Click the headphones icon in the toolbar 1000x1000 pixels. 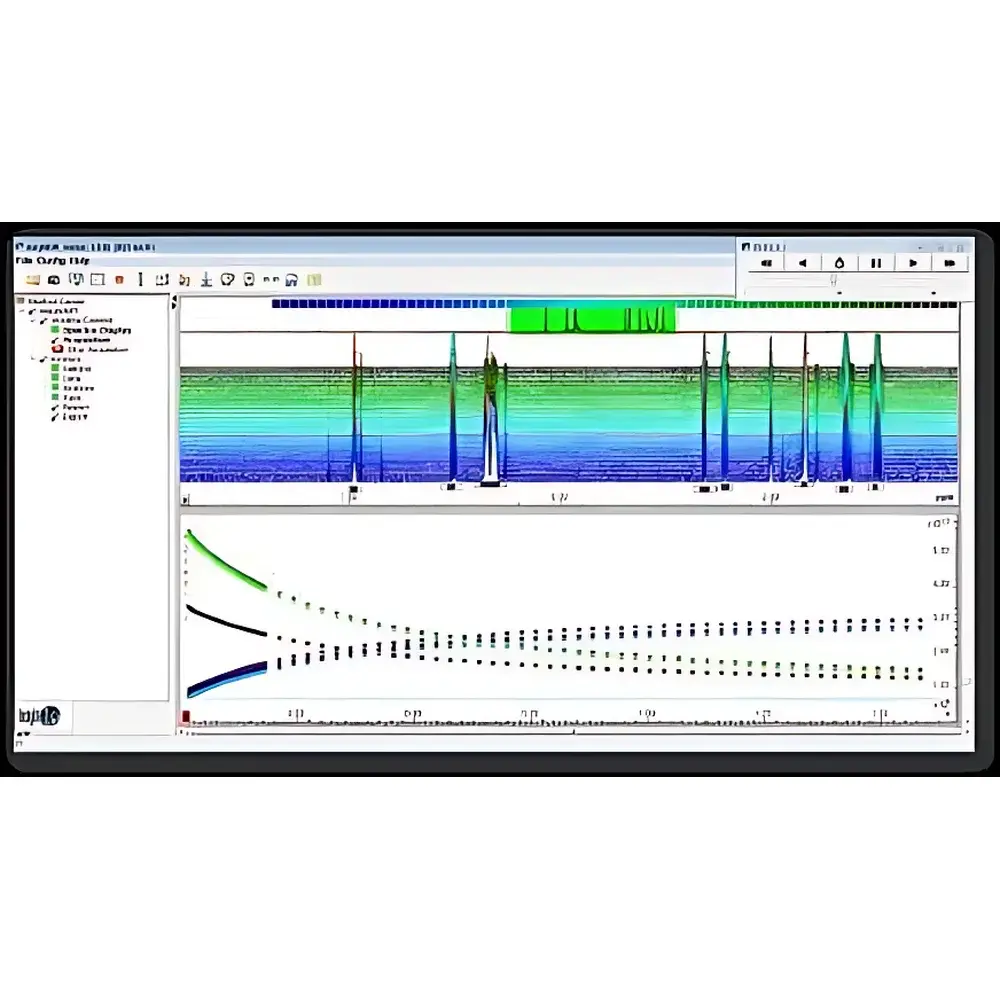pyautogui.click(x=293, y=280)
